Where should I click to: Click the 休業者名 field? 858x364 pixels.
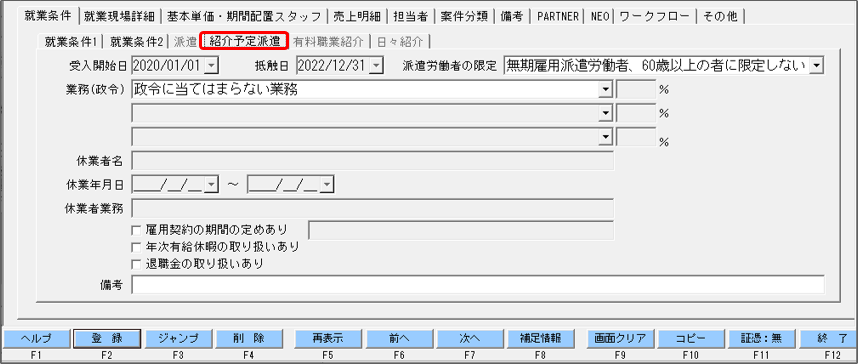(x=373, y=161)
